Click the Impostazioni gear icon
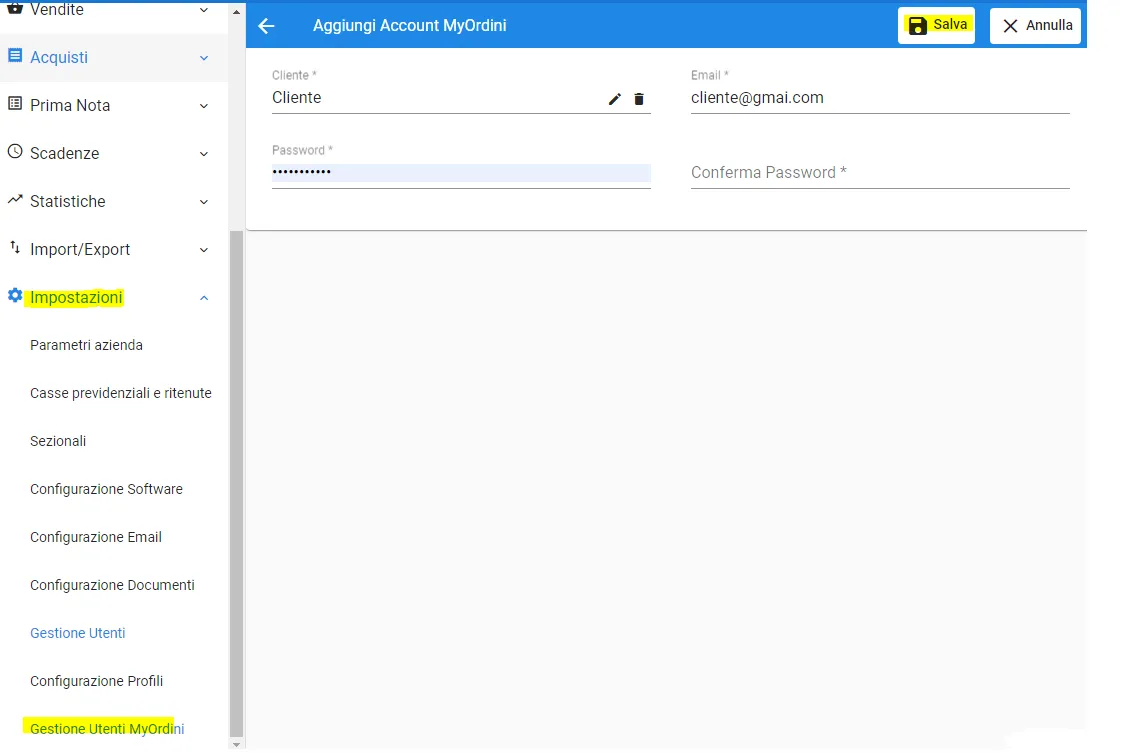The image size is (1133, 753). pyautogui.click(x=14, y=296)
